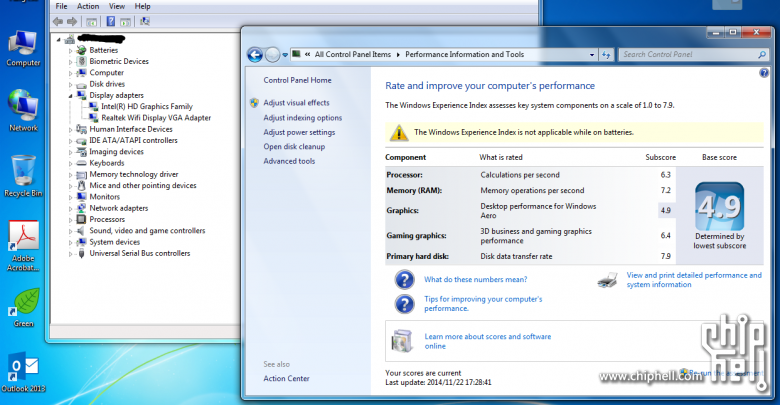Click the scan for hardware changes toolbar icon
780x405 pixels.
[145, 21]
